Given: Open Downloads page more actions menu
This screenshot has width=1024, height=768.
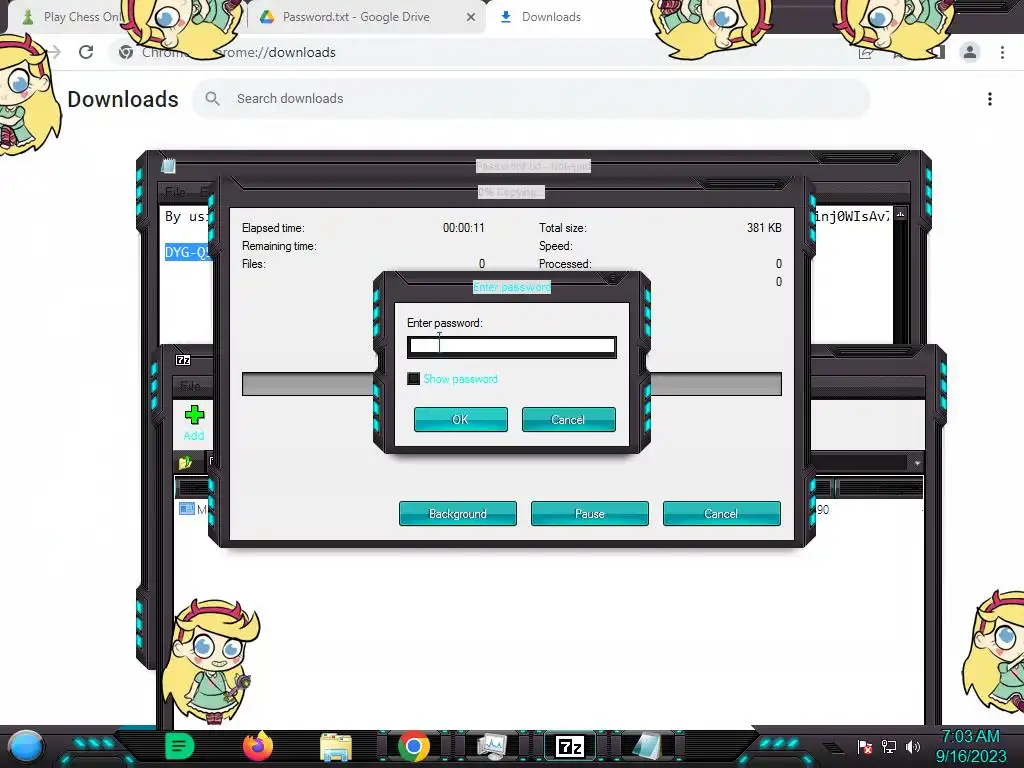Looking at the screenshot, I should click(990, 99).
